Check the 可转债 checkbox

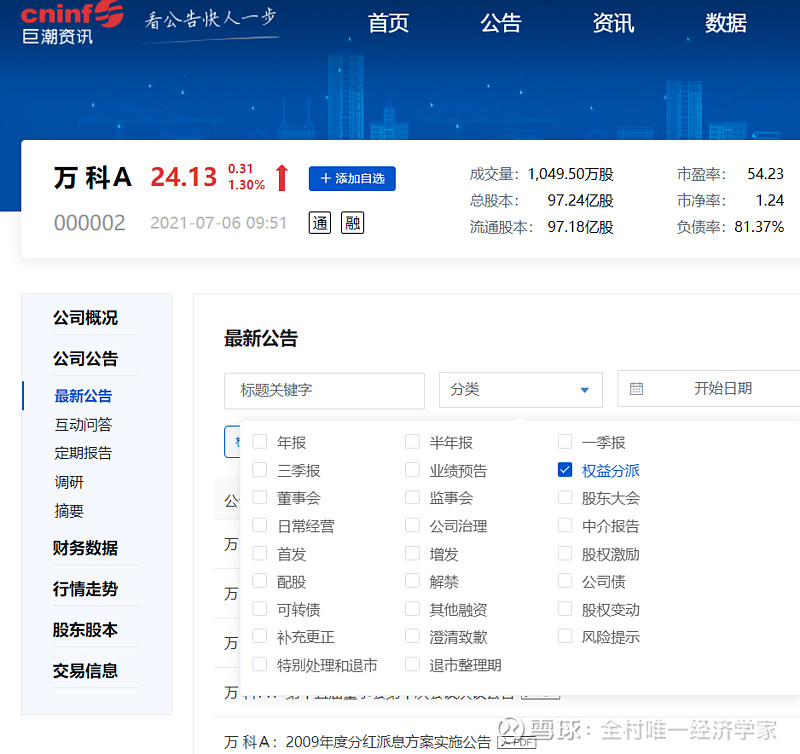click(x=260, y=609)
